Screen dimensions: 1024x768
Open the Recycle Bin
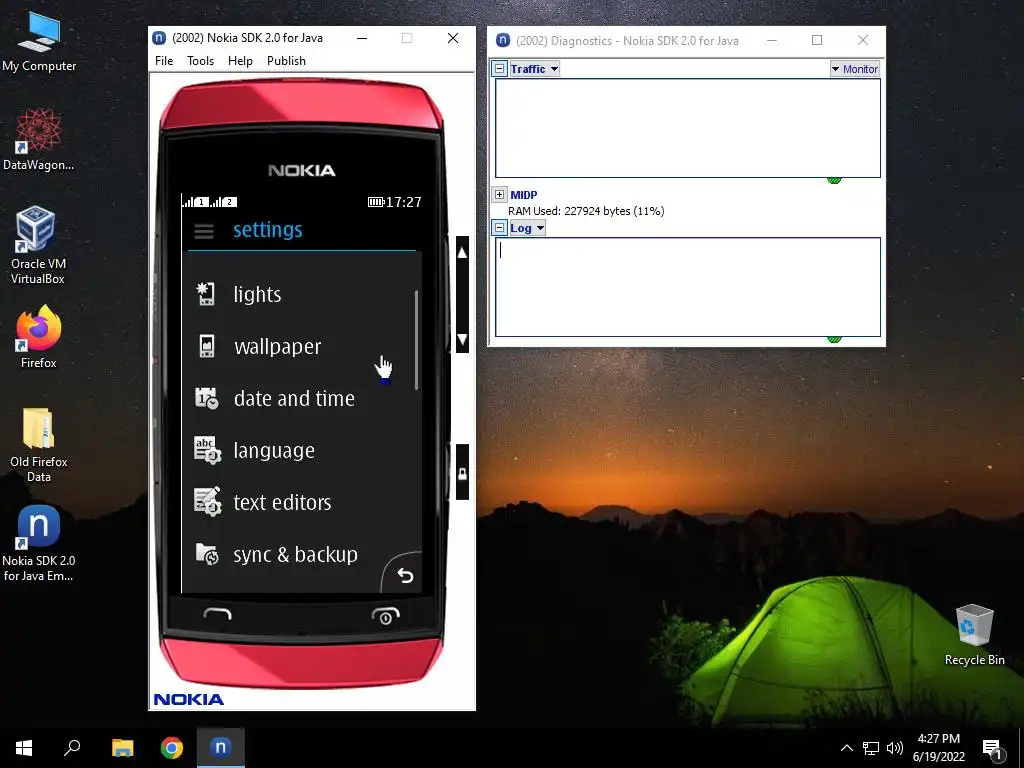[x=974, y=635]
